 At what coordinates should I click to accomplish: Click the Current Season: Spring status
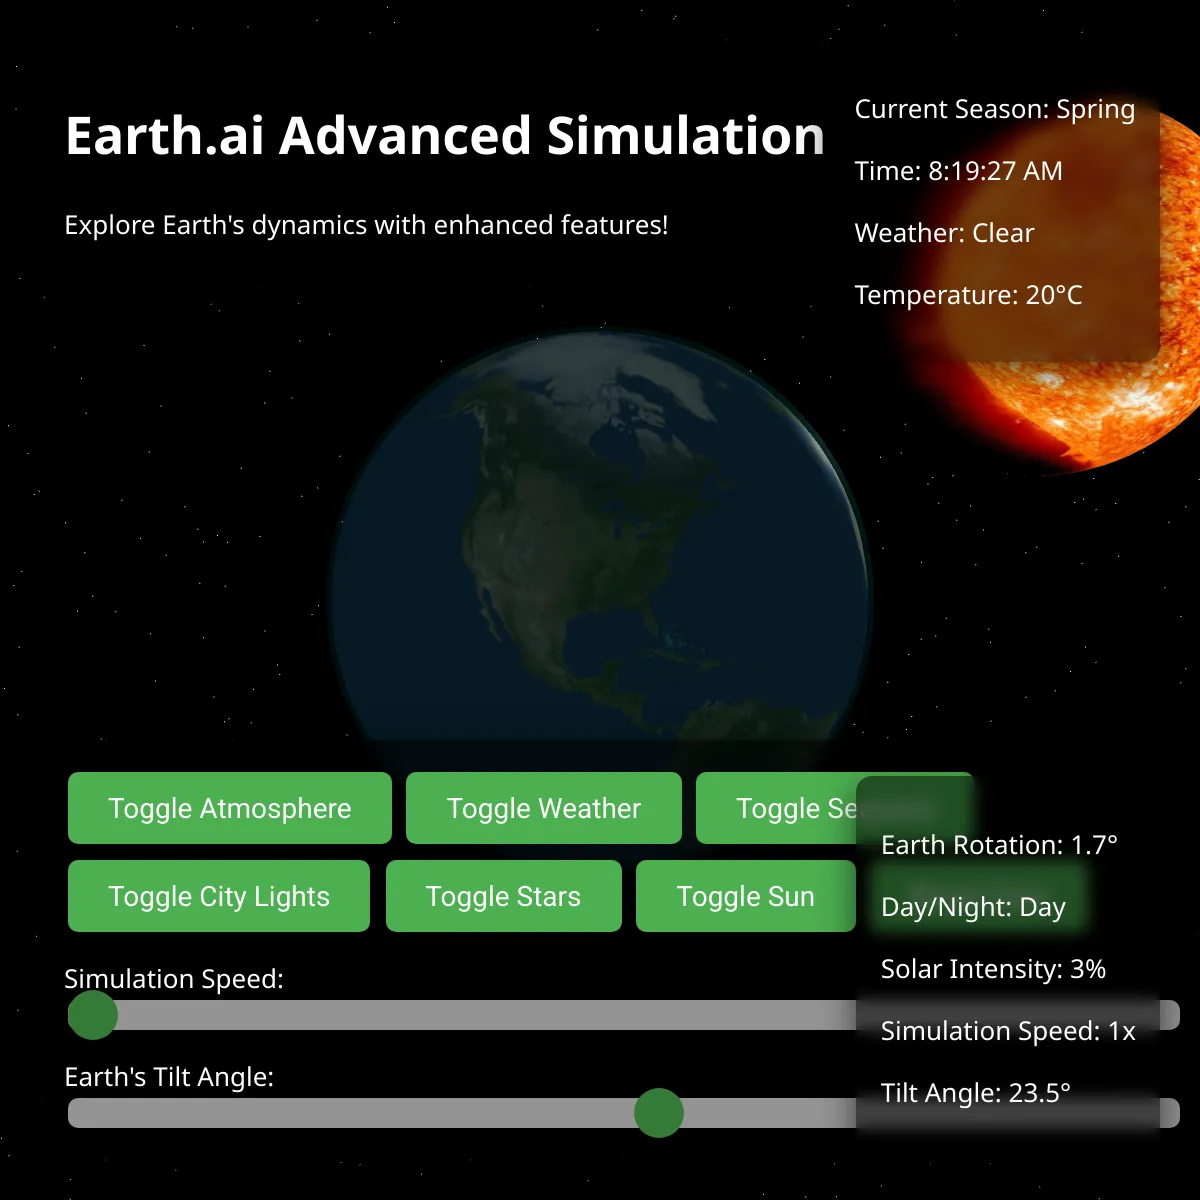point(995,110)
